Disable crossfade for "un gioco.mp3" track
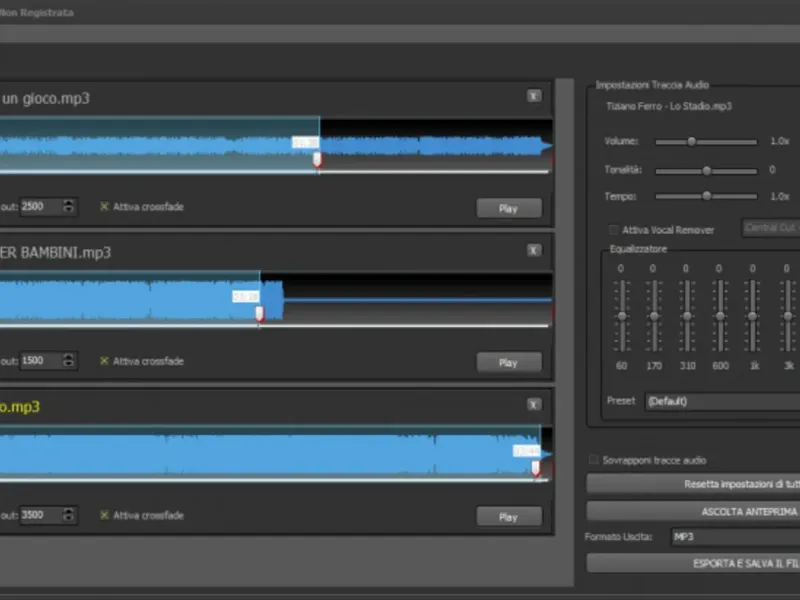Viewport: 800px width, 600px height. [104, 207]
